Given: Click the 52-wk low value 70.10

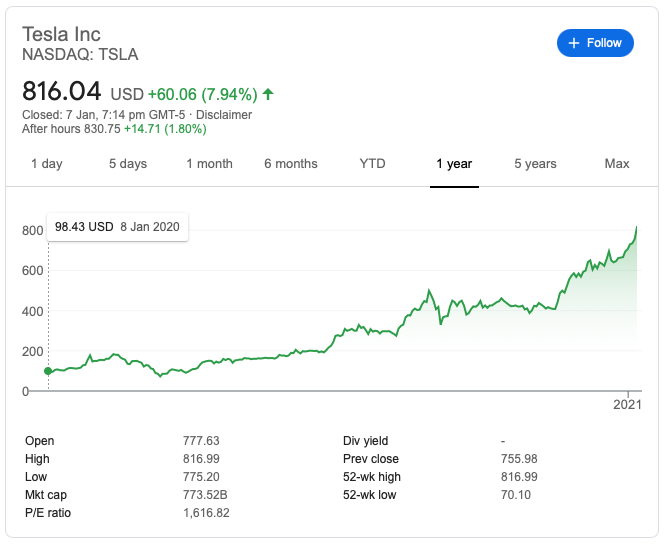Looking at the screenshot, I should 515,495.
